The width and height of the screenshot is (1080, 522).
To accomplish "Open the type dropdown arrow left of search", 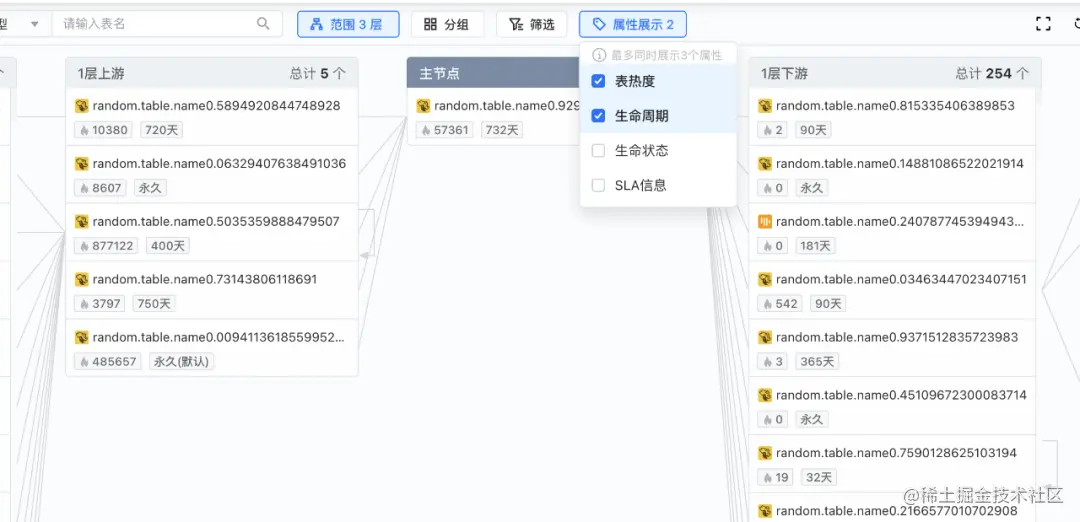I will click(35, 24).
